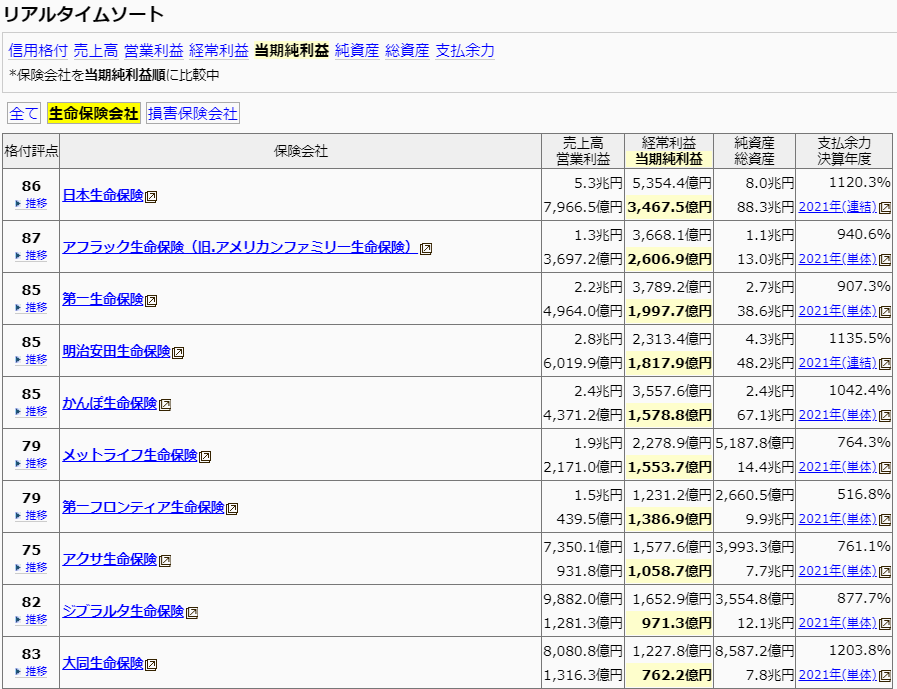Select the 生命保険会社 filter
This screenshot has height=689, width=897.
point(94,113)
